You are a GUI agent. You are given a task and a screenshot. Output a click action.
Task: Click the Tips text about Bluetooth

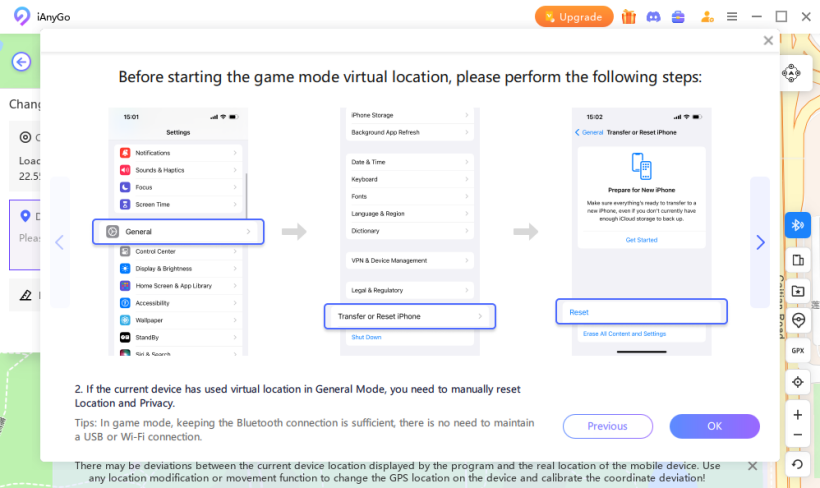point(304,429)
